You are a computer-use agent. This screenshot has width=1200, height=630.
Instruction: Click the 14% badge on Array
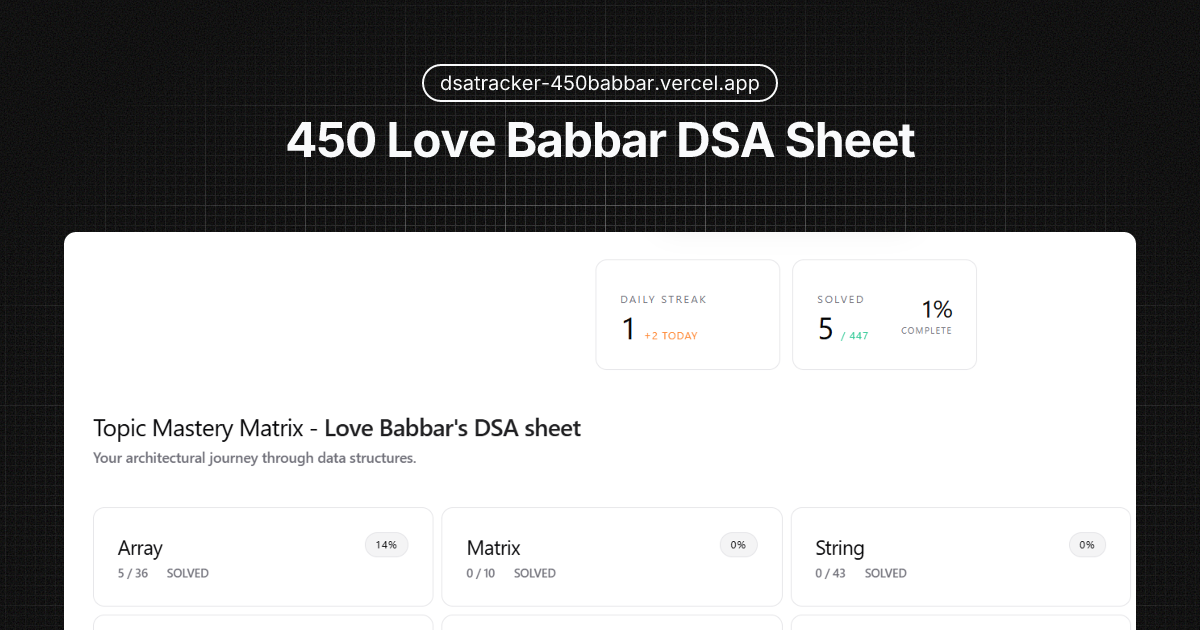387,545
